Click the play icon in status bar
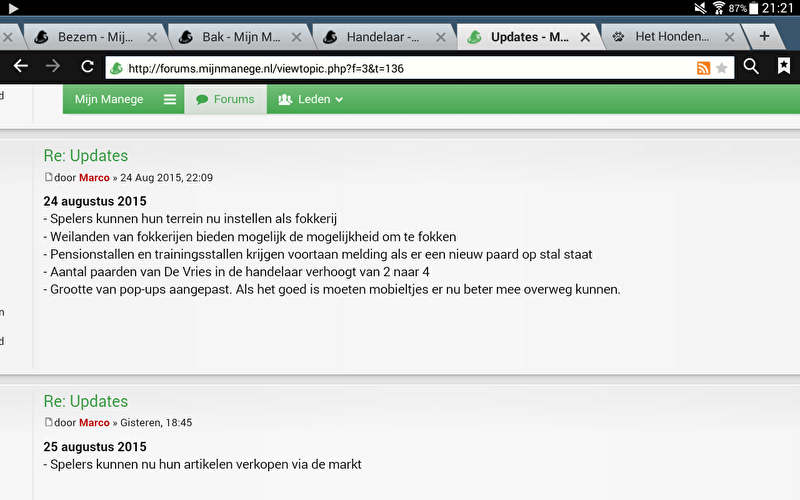The height and width of the screenshot is (500, 800). [x=13, y=8]
